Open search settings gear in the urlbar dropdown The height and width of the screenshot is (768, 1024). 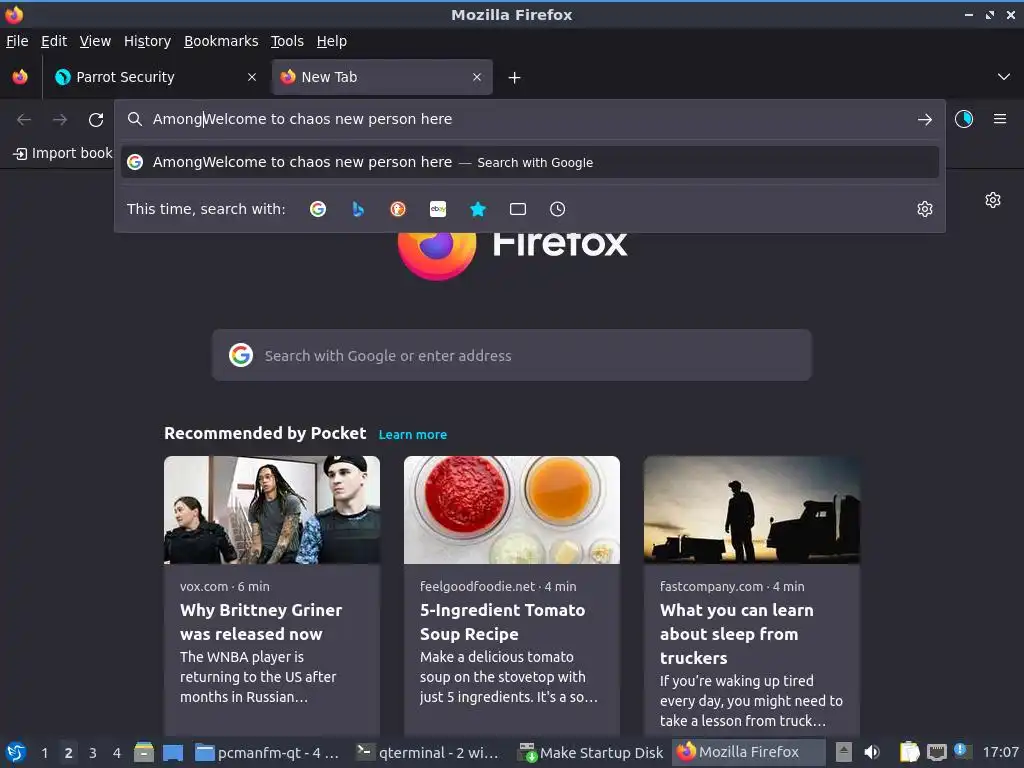925,209
